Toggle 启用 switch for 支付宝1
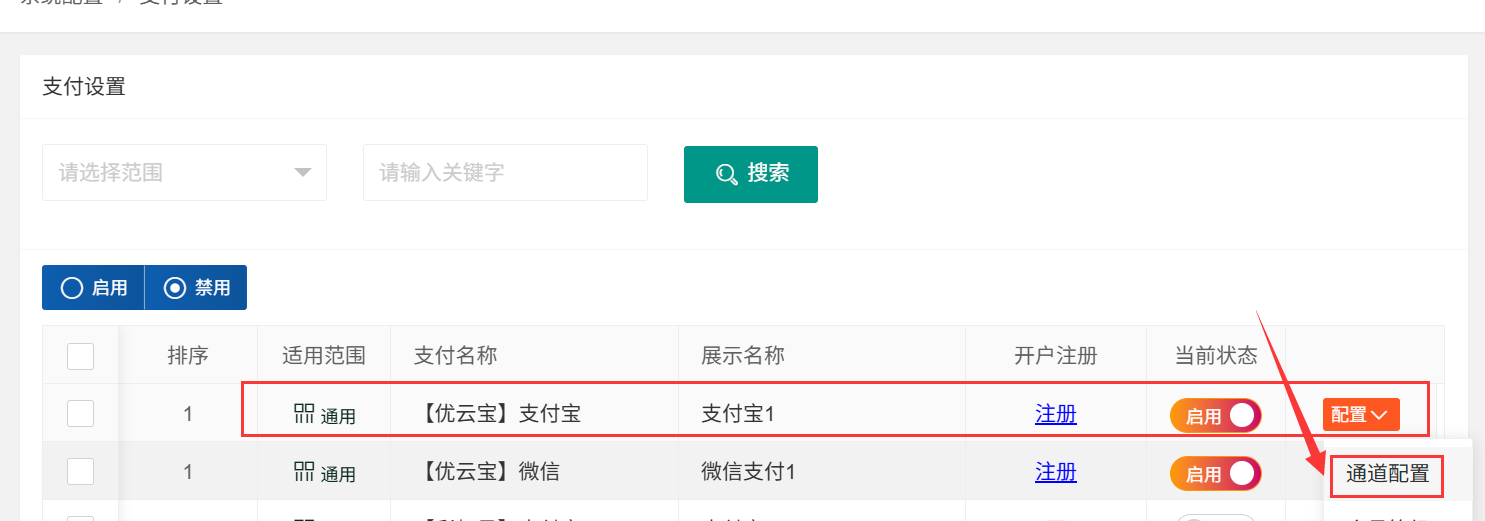This screenshot has width=1485, height=521. click(x=1216, y=416)
